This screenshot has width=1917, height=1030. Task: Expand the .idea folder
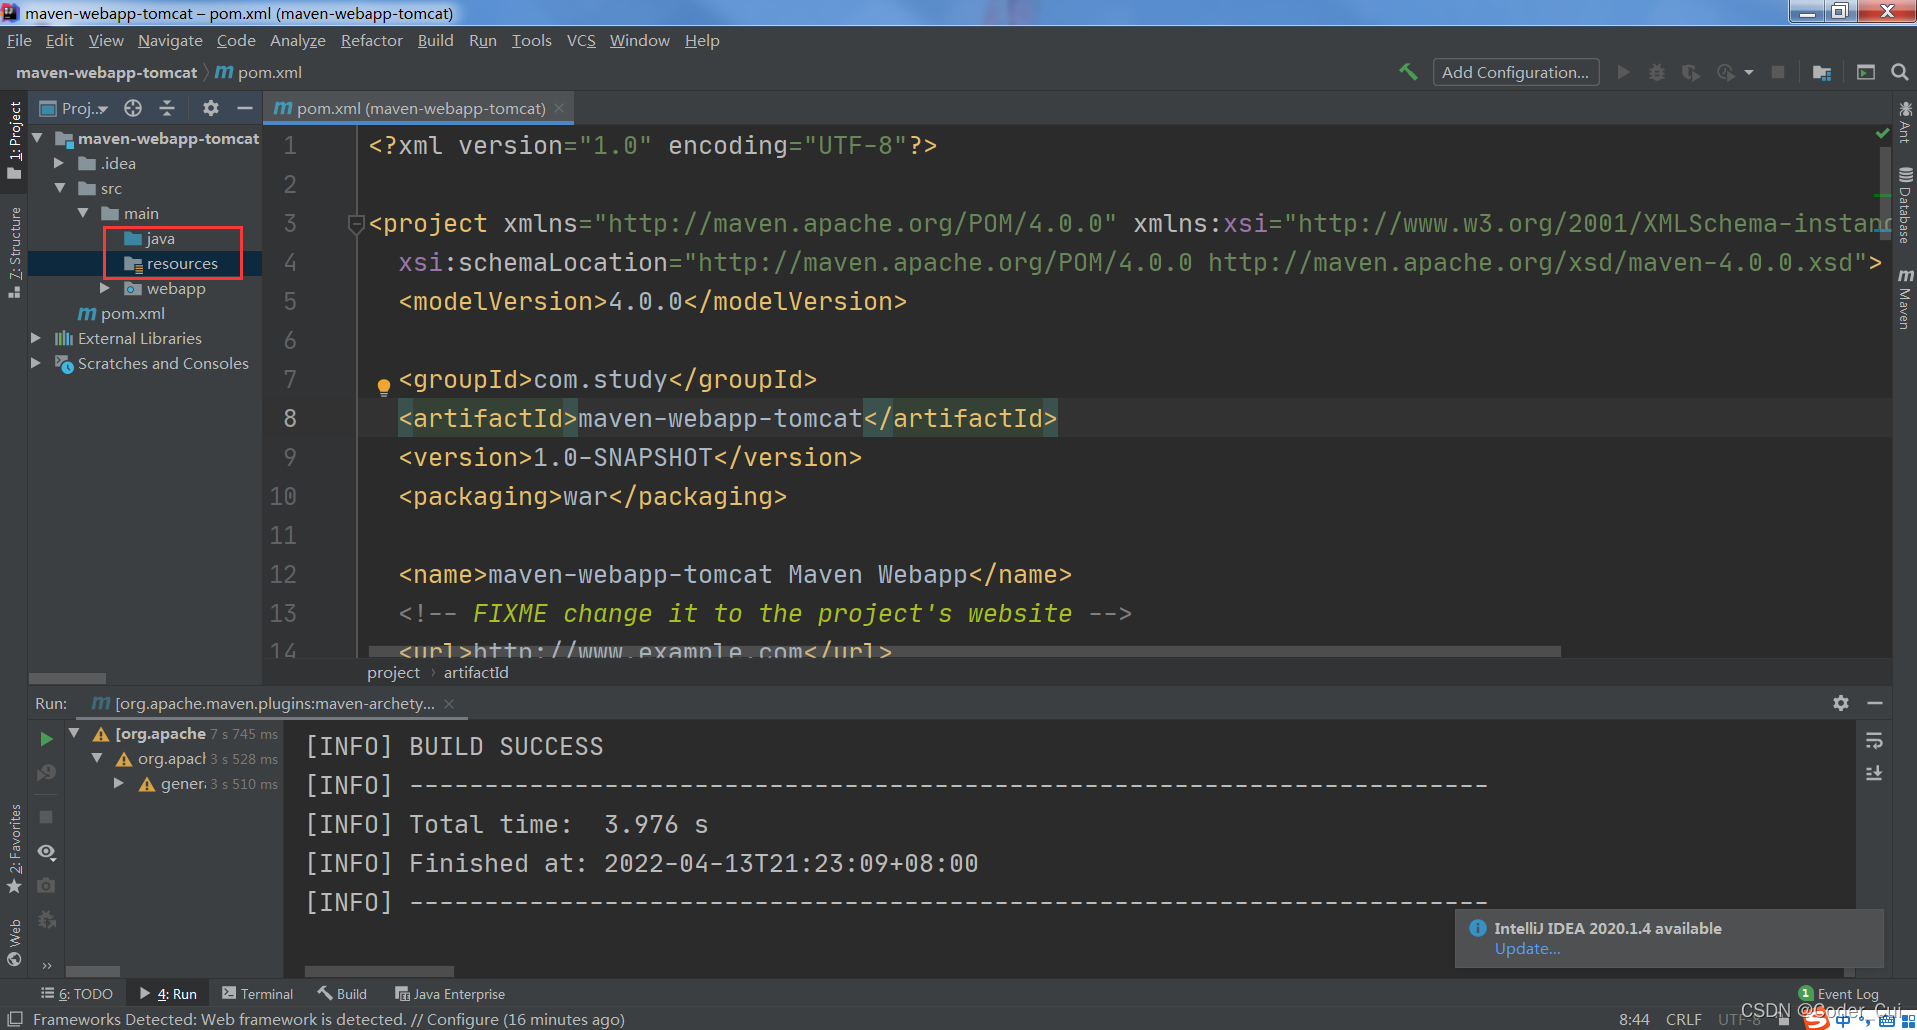tap(59, 163)
